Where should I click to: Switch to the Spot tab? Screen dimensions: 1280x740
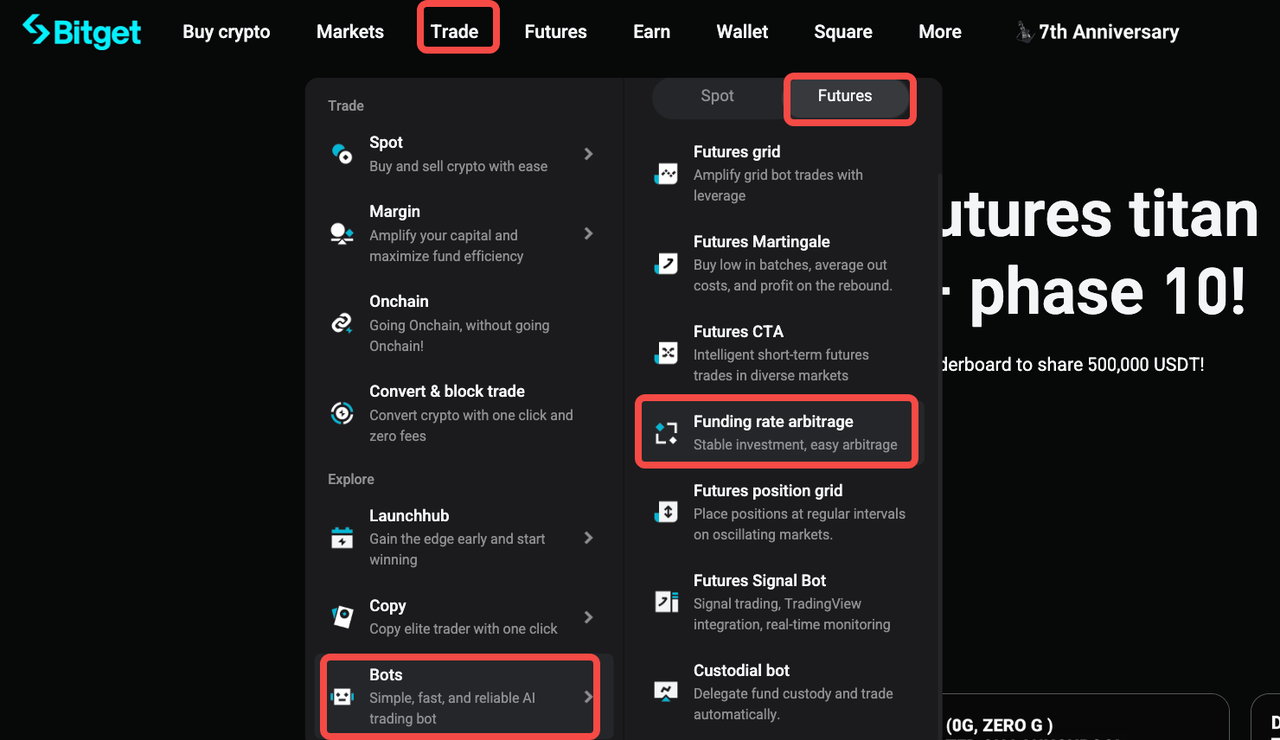(x=717, y=96)
